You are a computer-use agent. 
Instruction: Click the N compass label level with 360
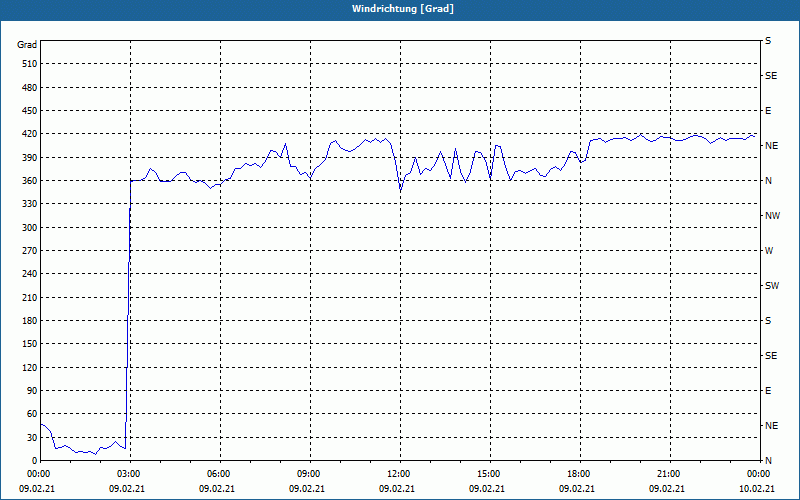[768, 181]
